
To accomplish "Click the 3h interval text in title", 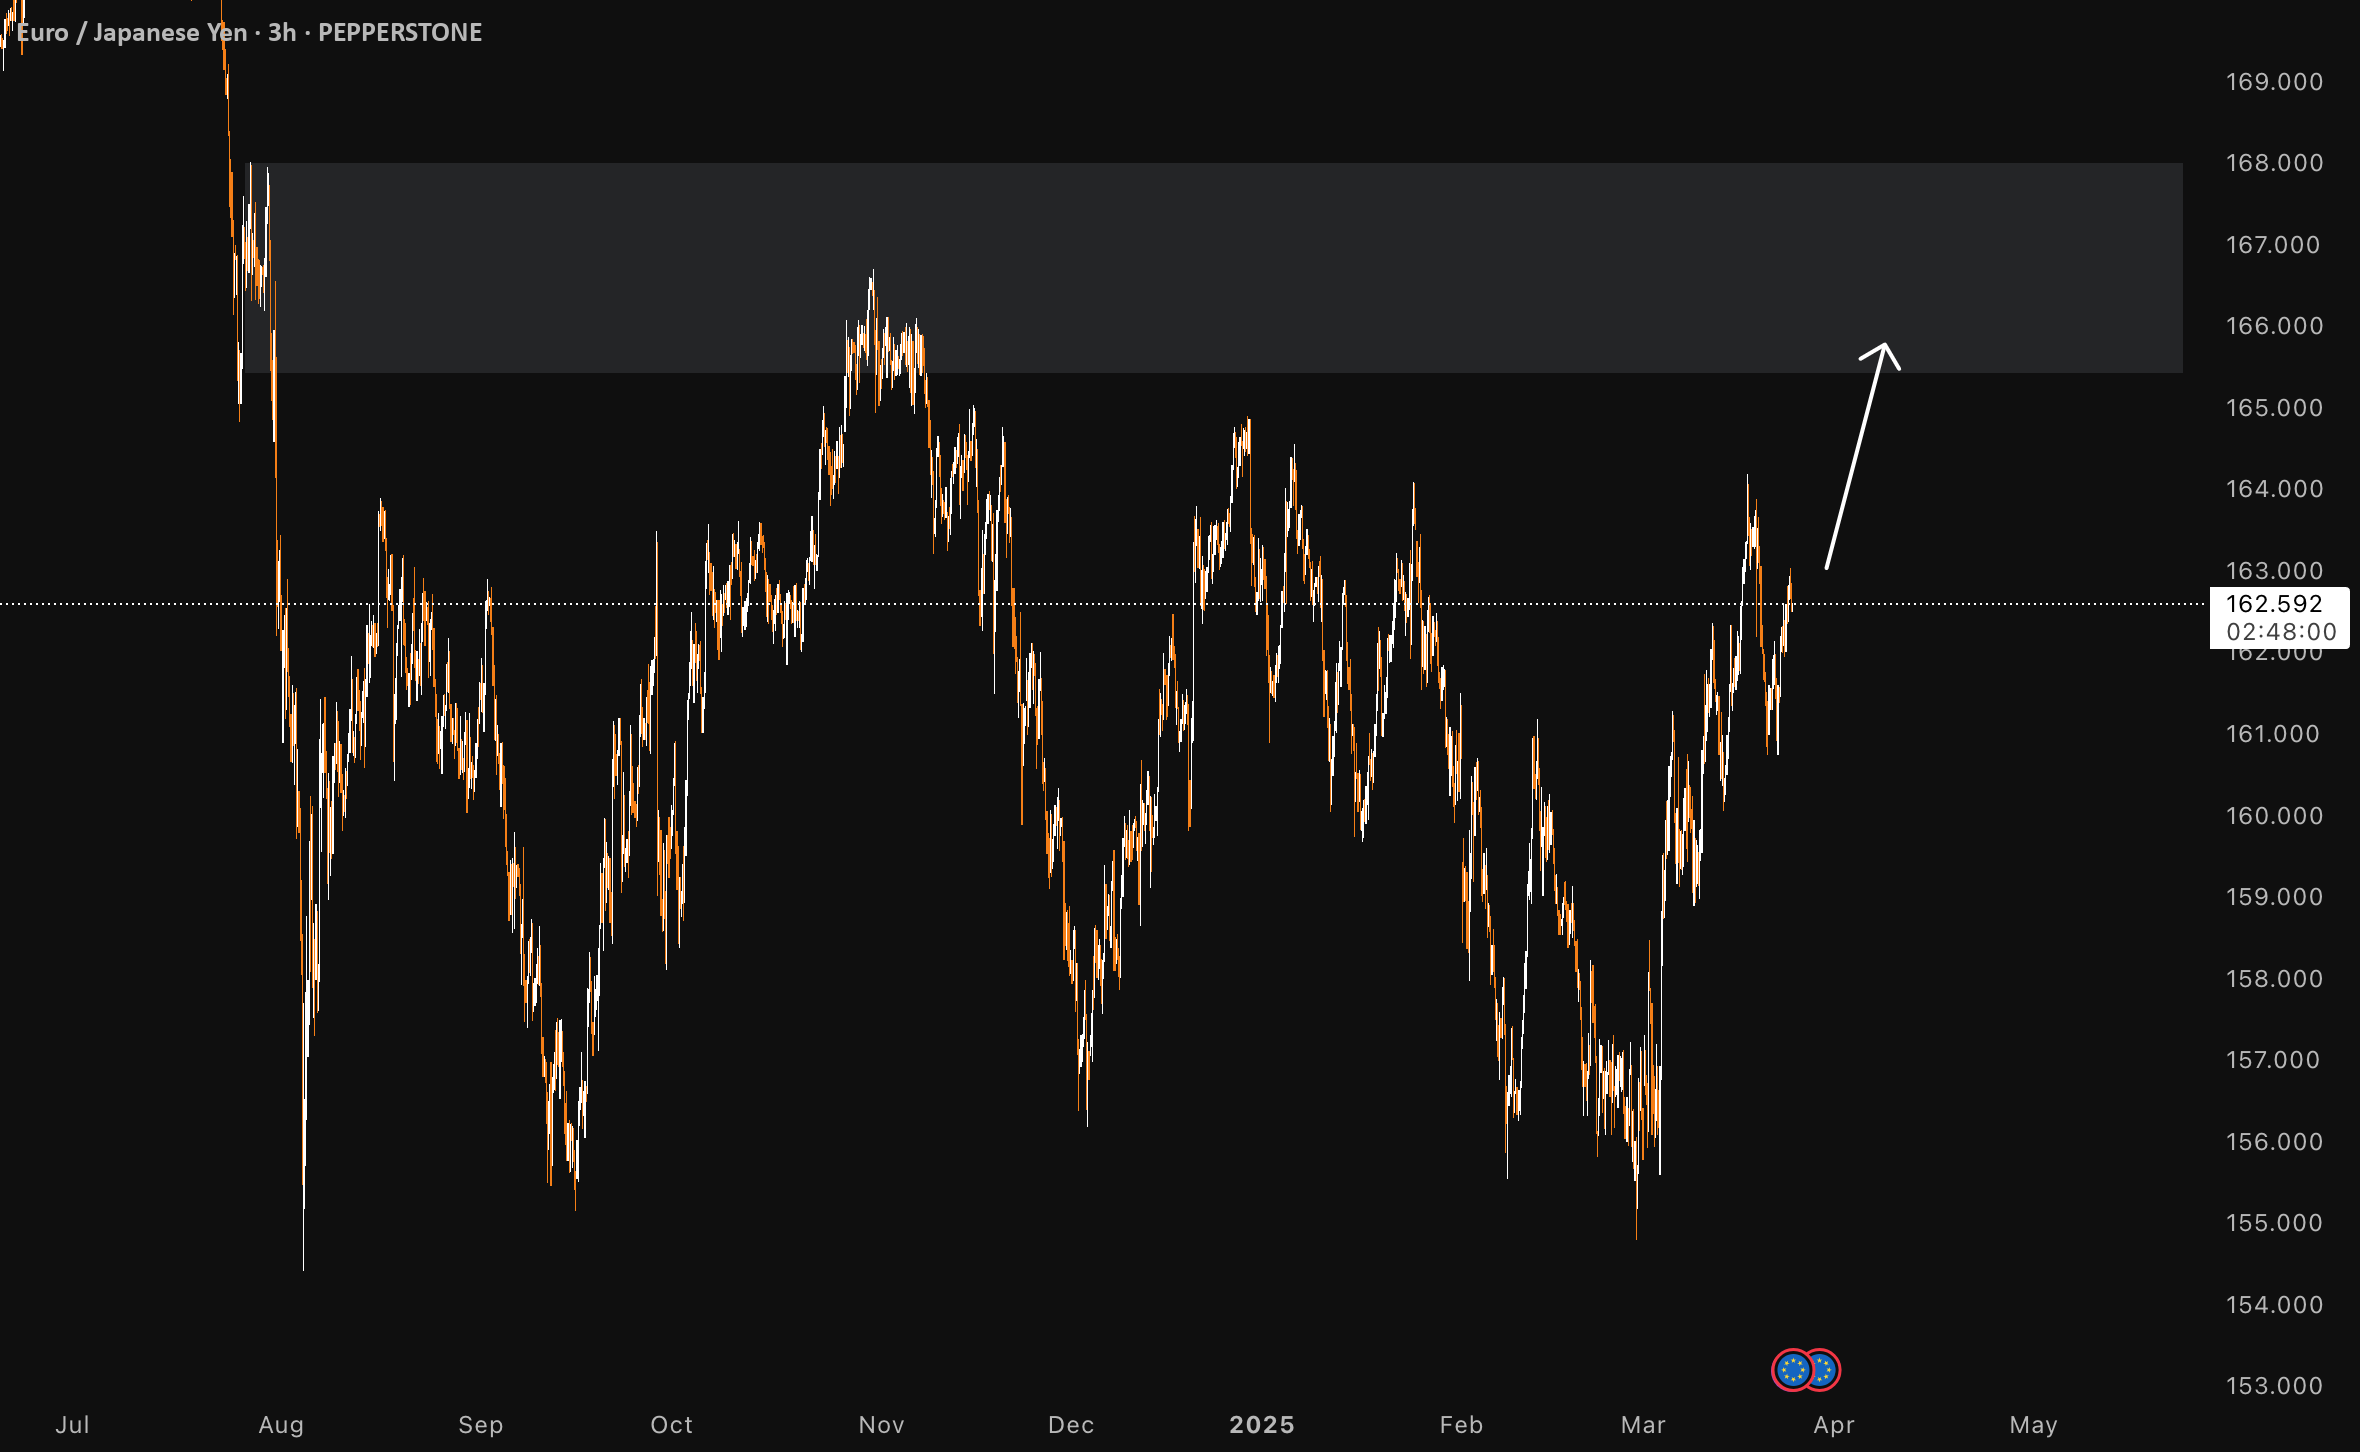I will (x=282, y=32).
